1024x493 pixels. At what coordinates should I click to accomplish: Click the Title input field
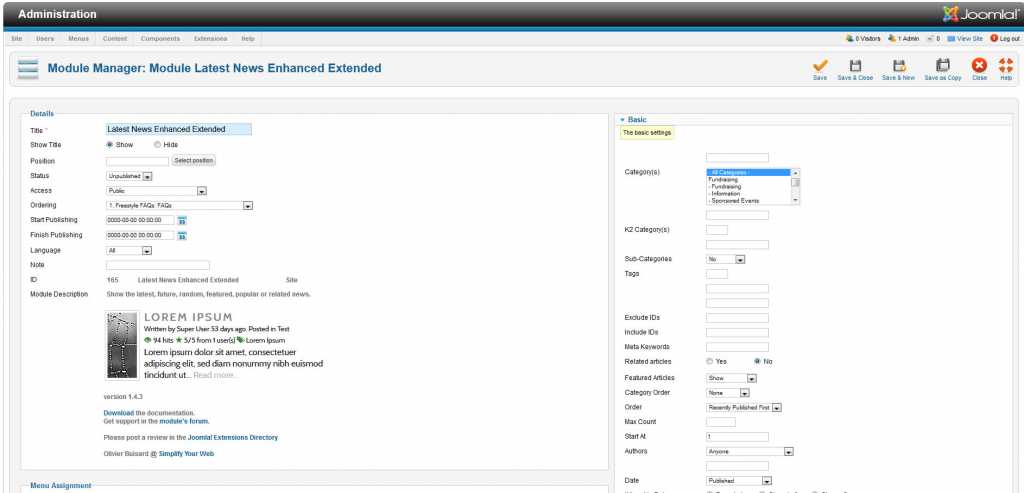(x=178, y=129)
